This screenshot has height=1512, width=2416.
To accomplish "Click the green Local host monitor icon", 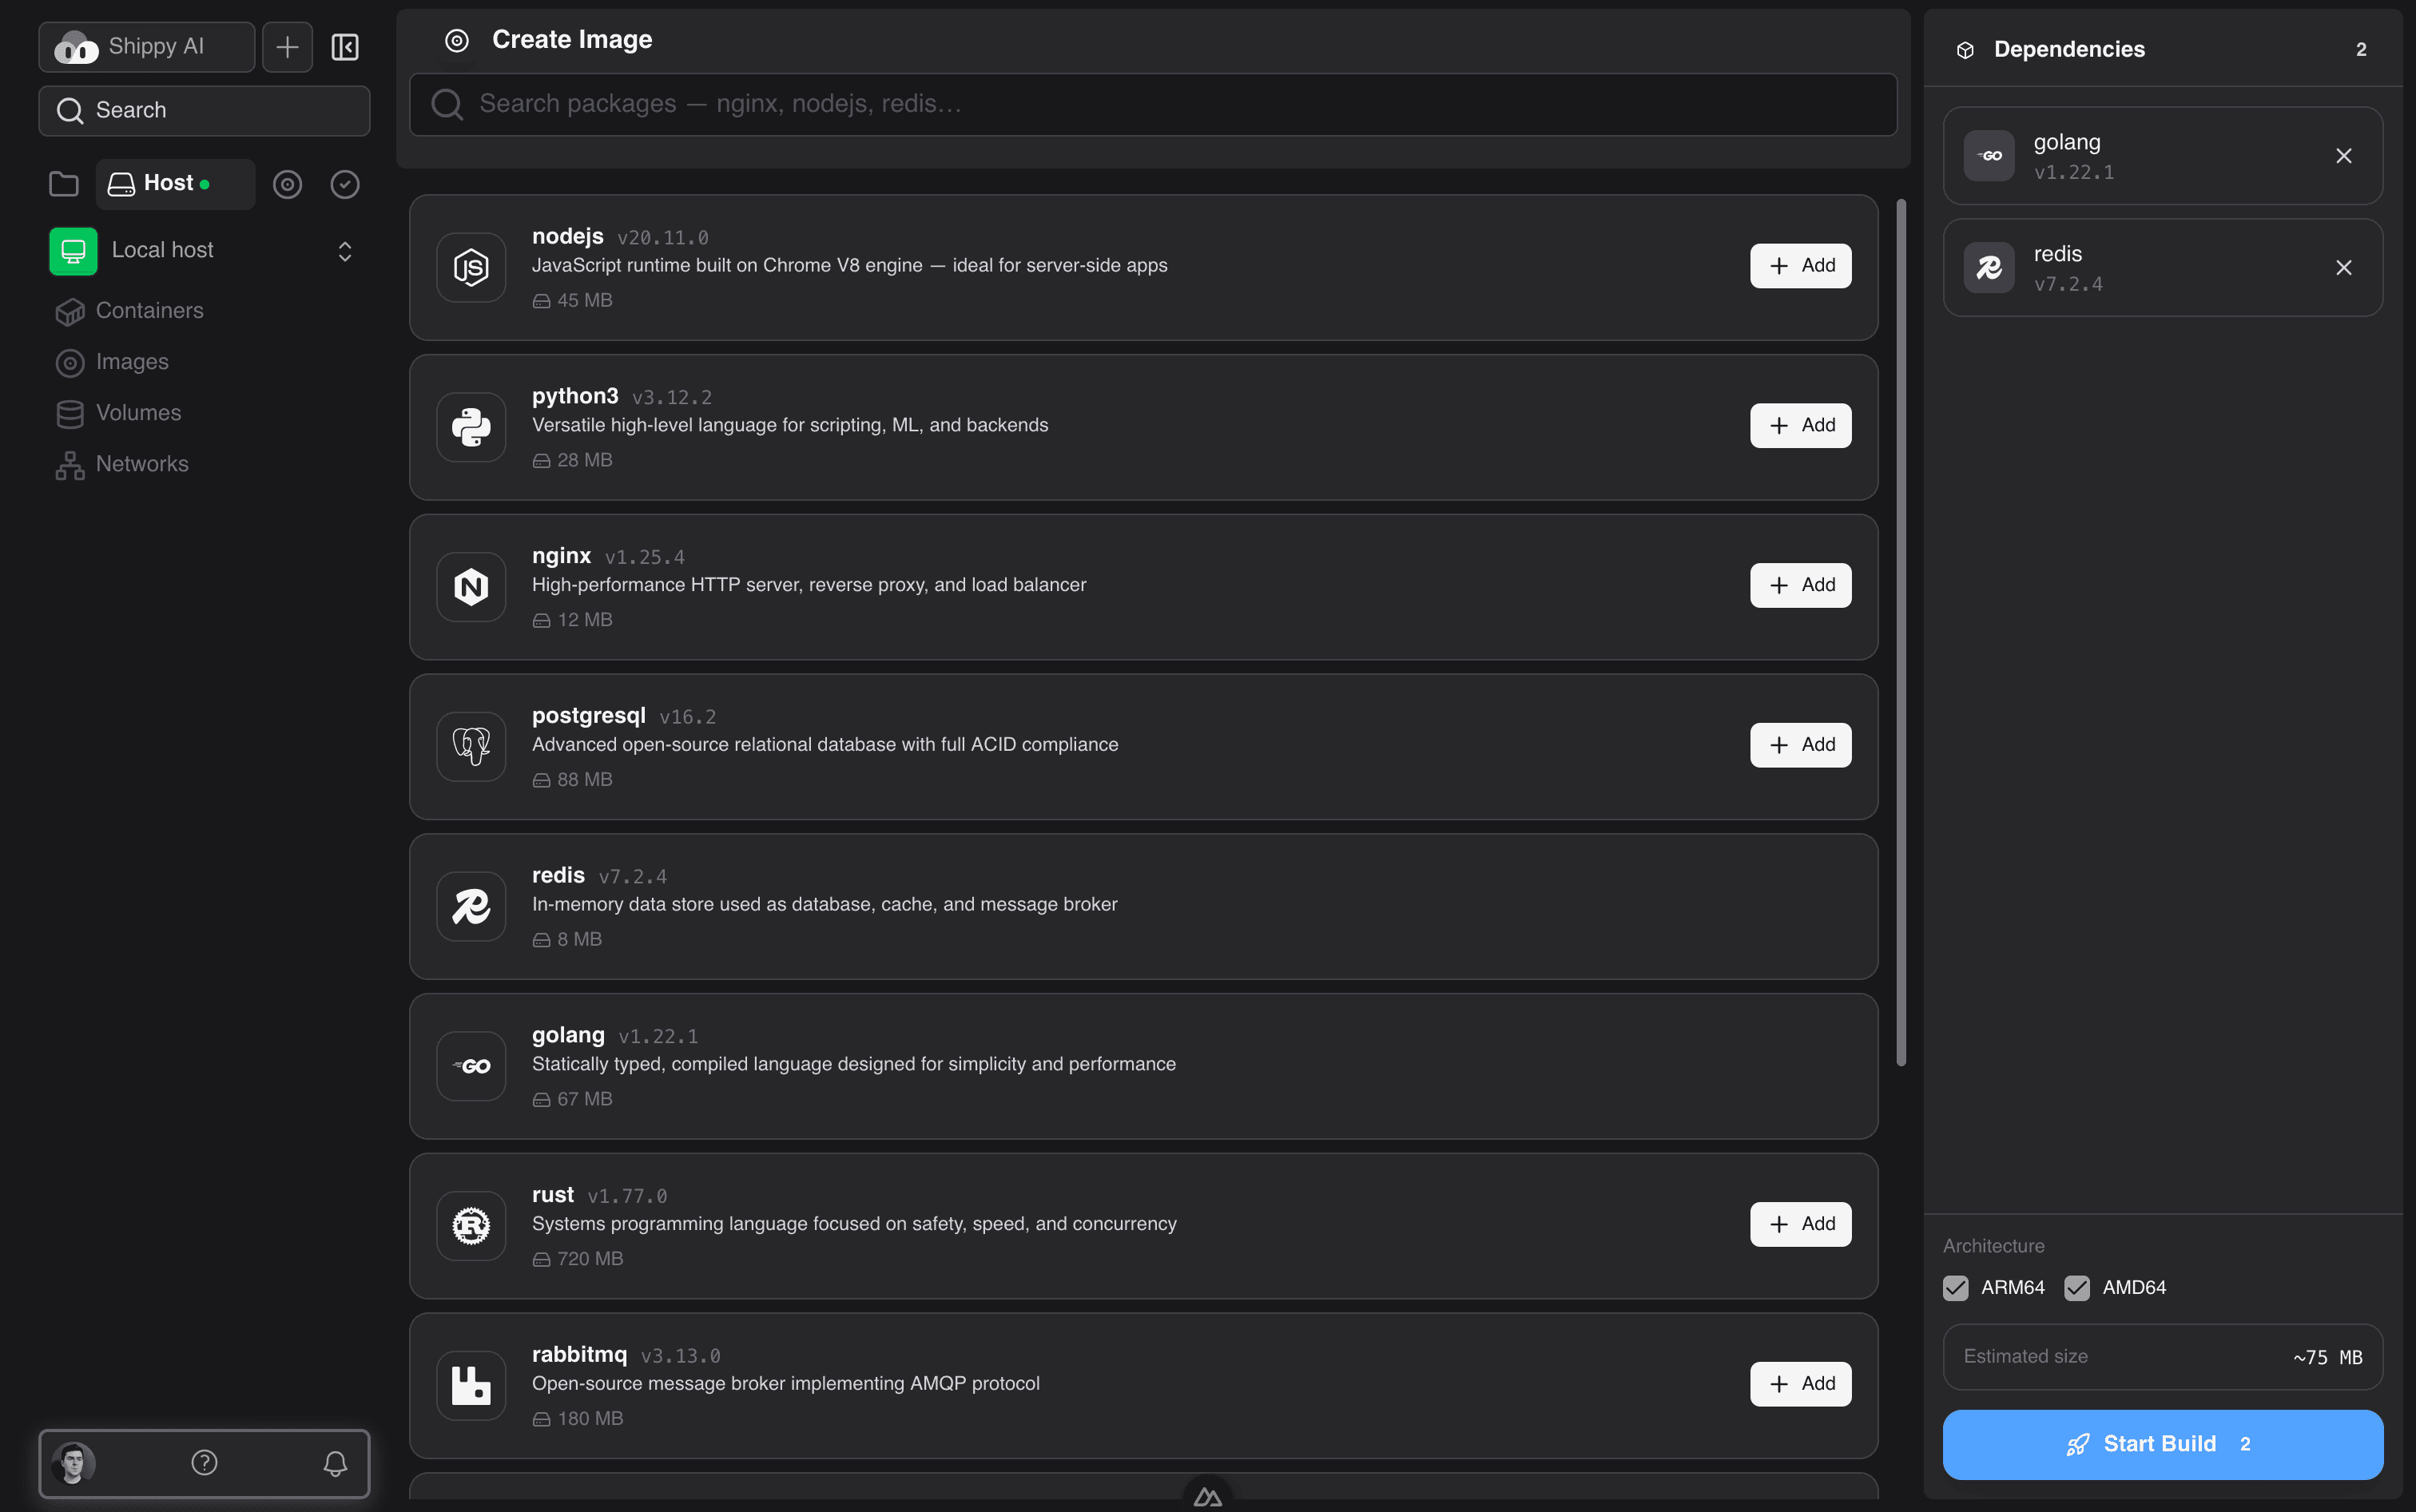I will 73,251.
